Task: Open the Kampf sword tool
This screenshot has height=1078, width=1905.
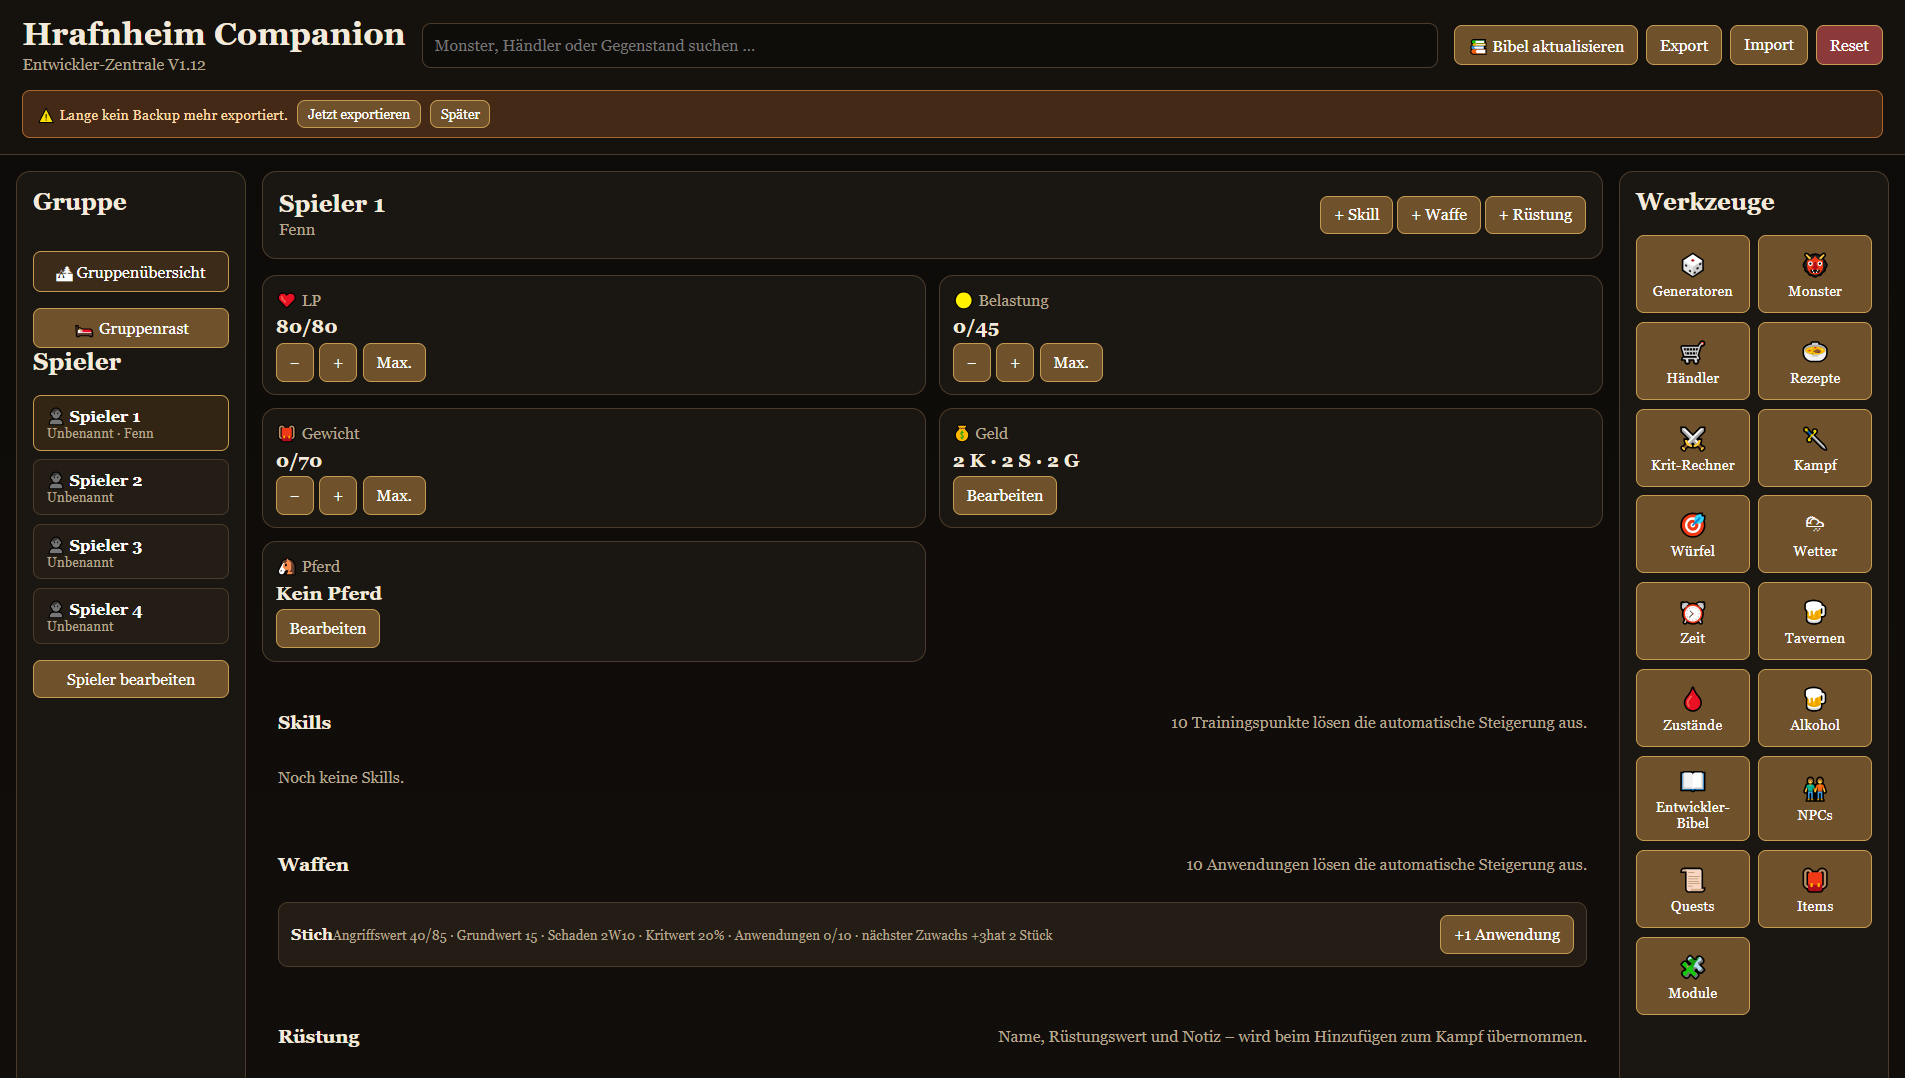Action: 1814,448
